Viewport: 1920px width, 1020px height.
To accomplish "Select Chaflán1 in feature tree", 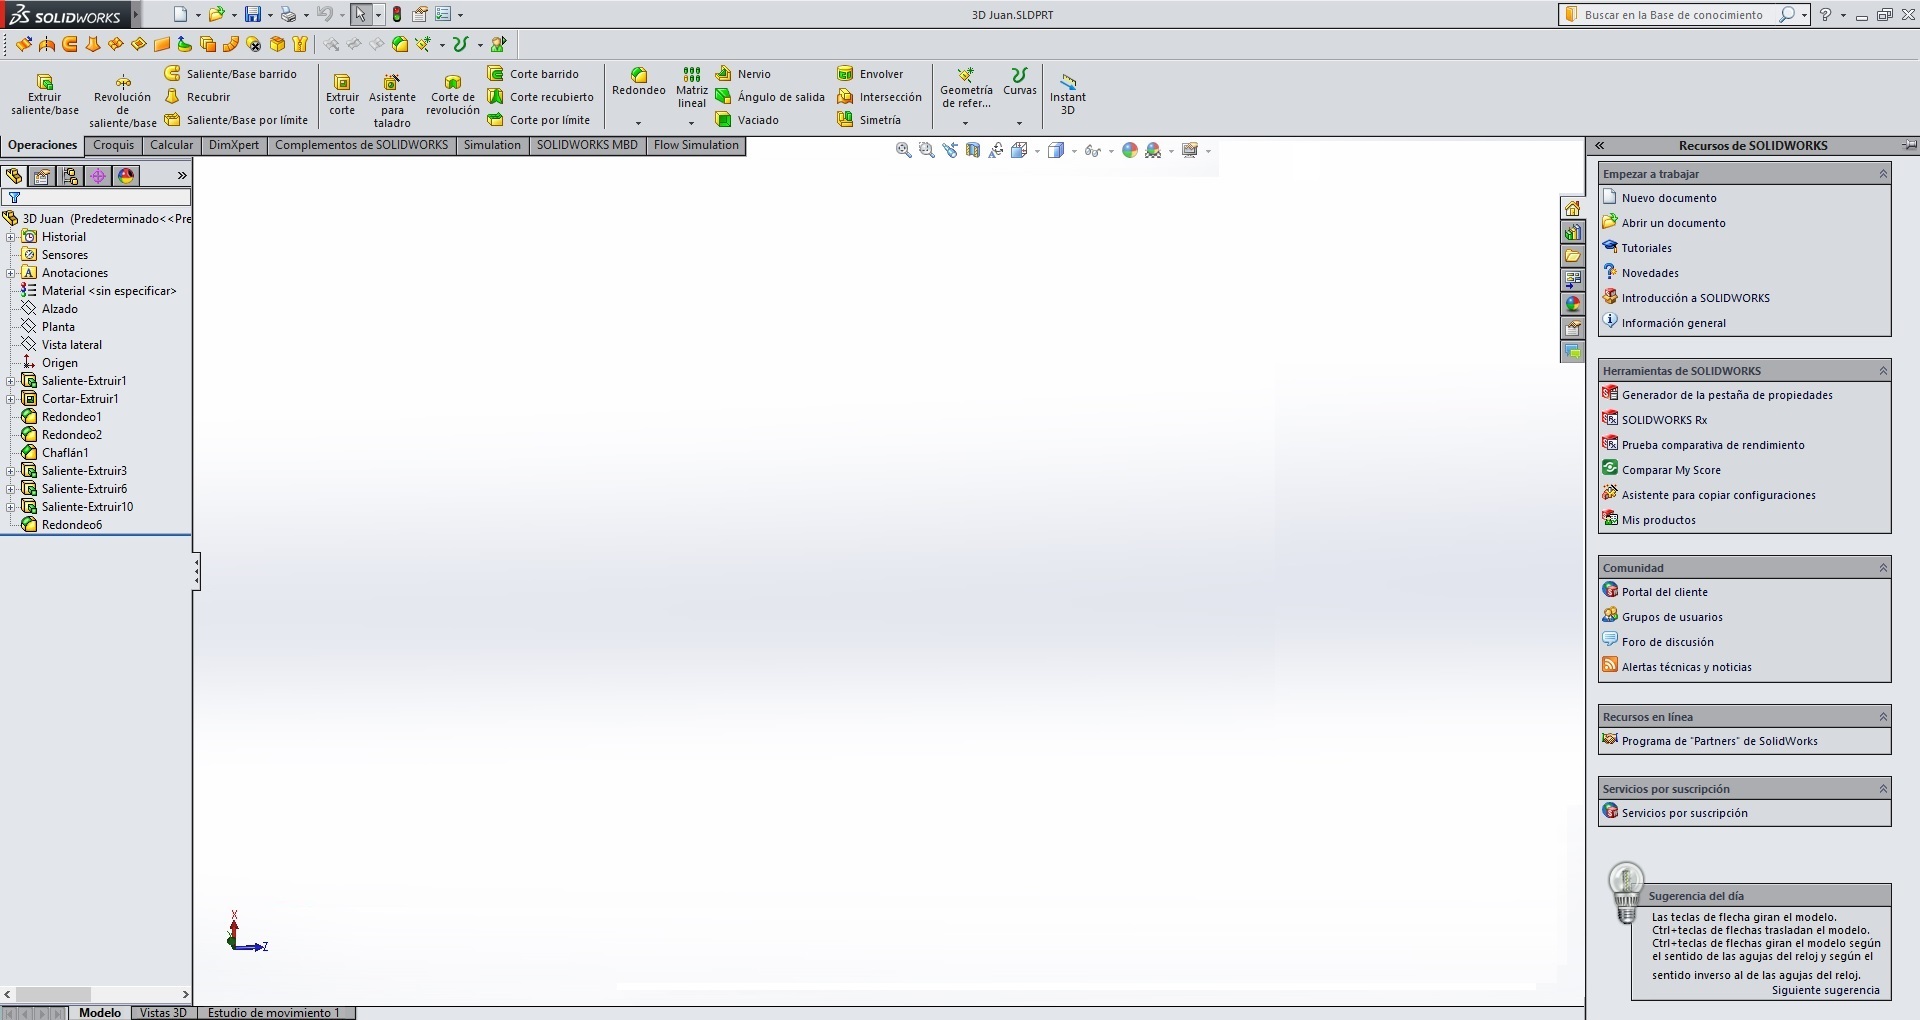I will (x=65, y=453).
